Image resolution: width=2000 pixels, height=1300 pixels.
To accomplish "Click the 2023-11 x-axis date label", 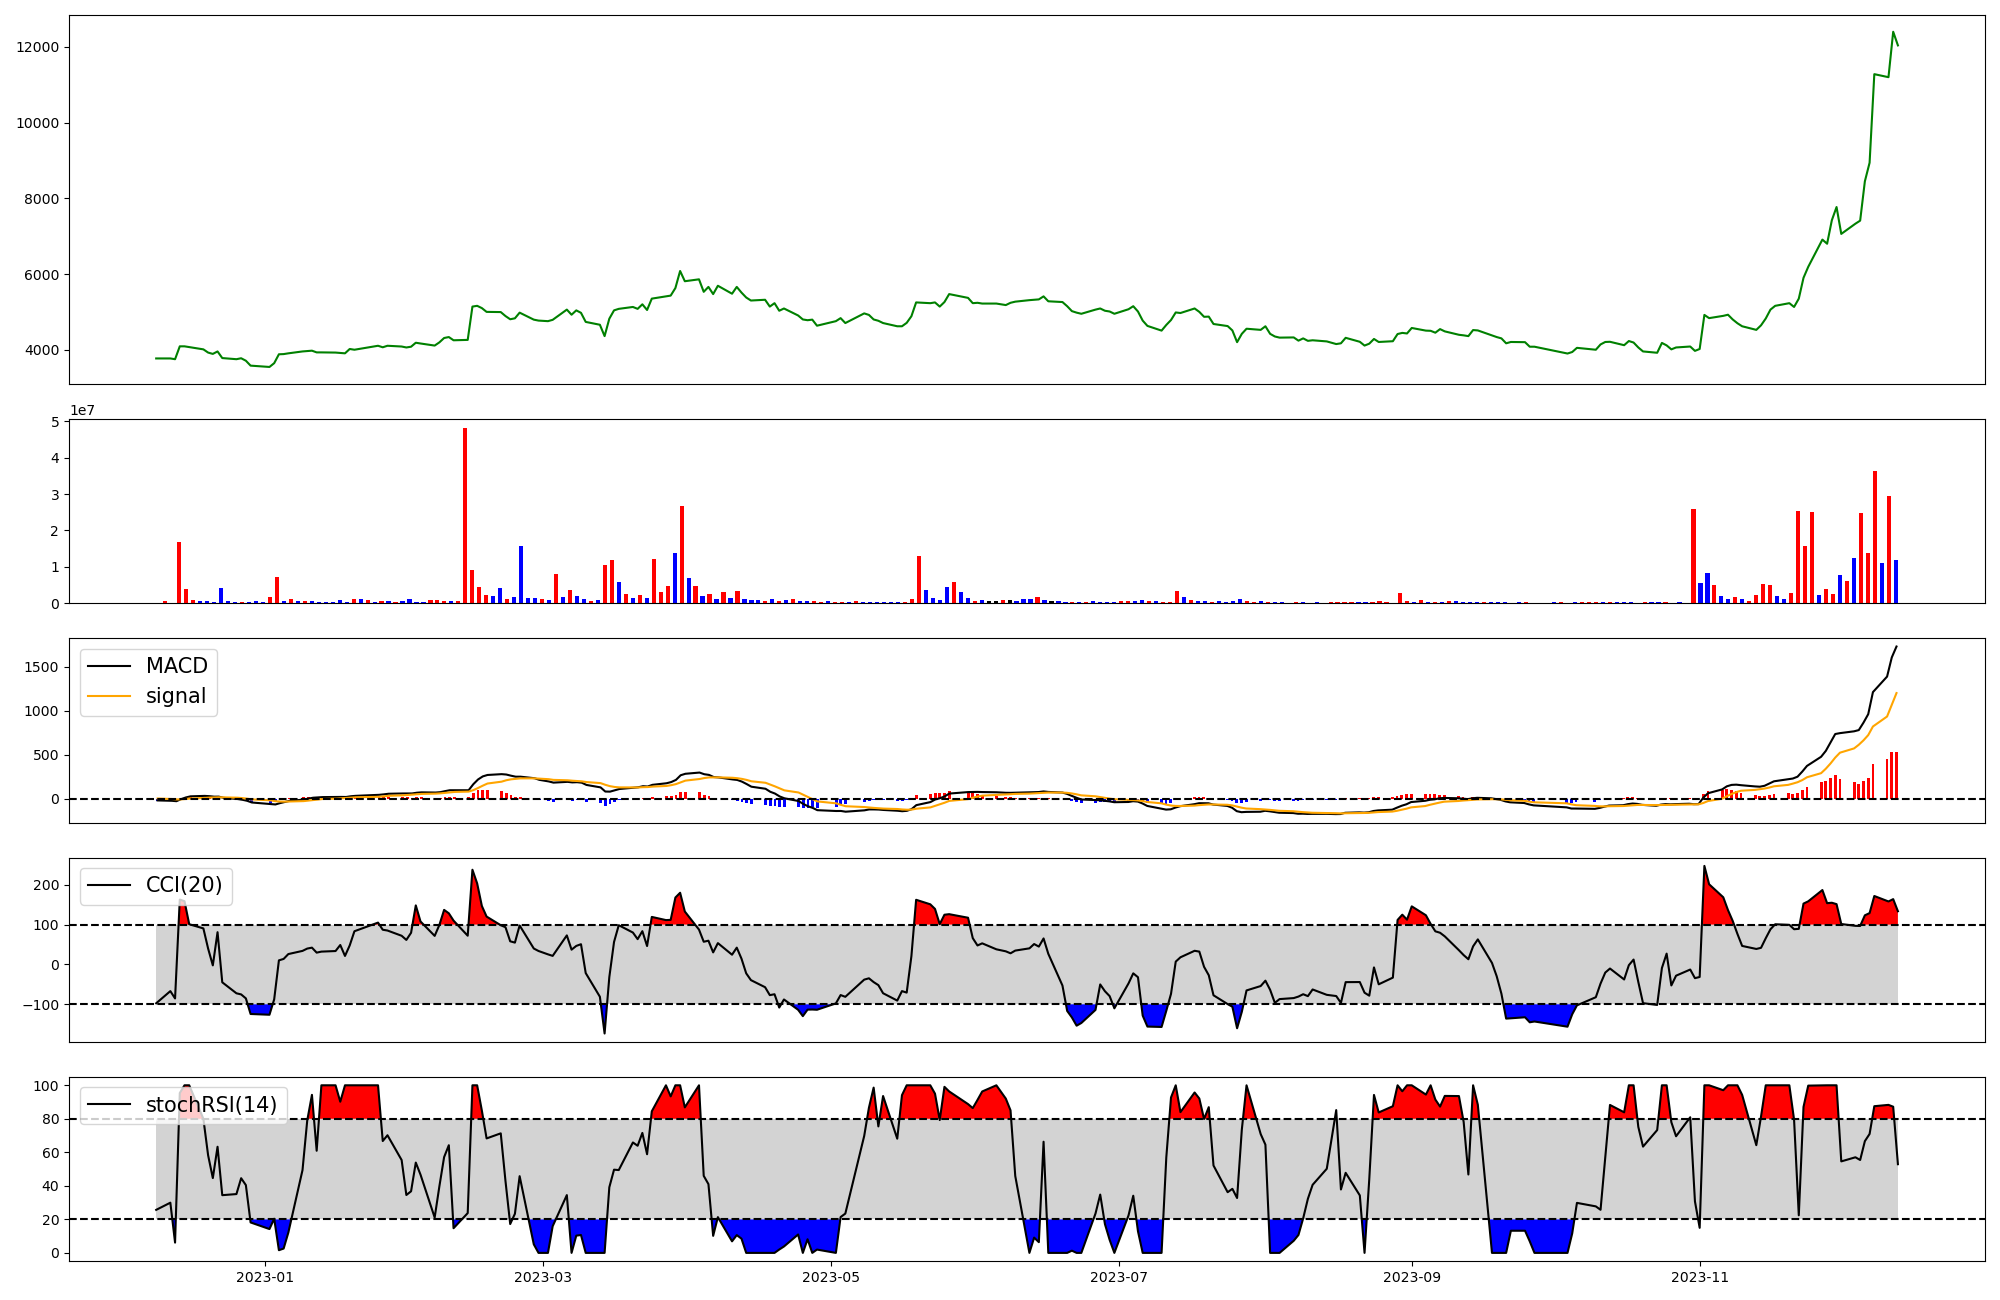I will 1699,1277.
